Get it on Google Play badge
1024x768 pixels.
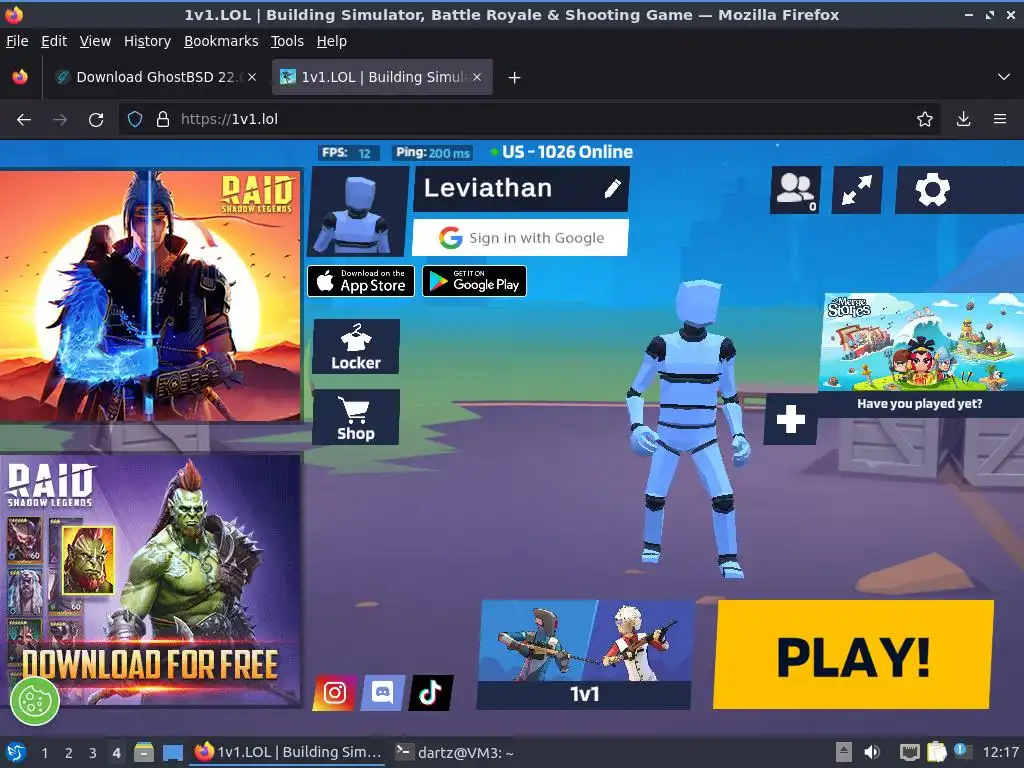click(x=474, y=281)
